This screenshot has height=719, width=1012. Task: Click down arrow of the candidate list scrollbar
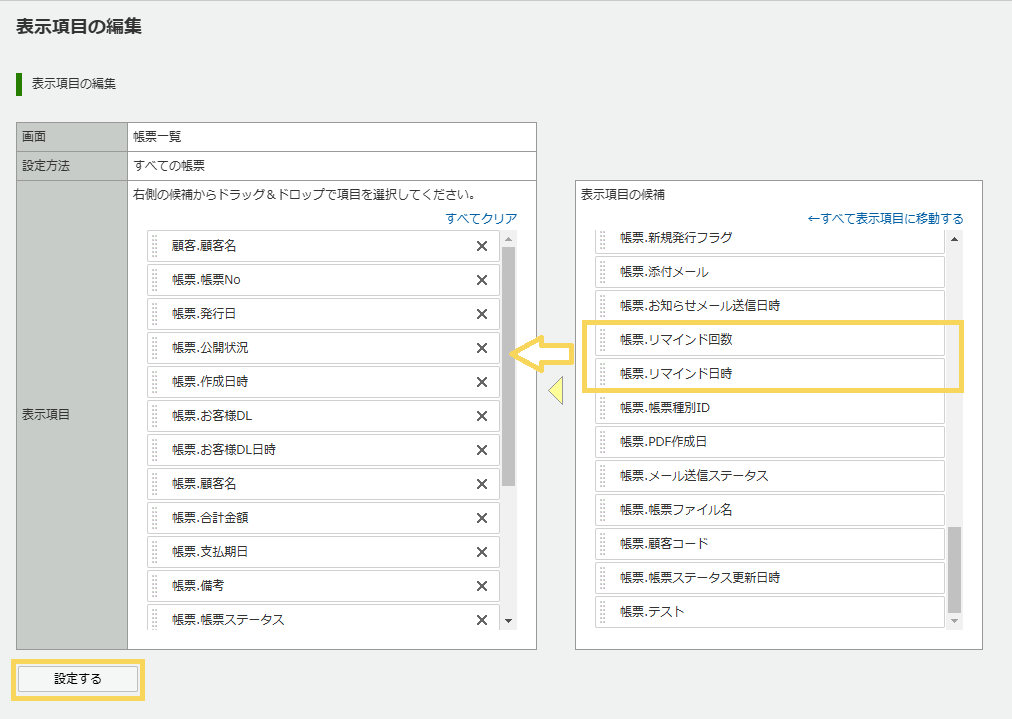tap(954, 621)
